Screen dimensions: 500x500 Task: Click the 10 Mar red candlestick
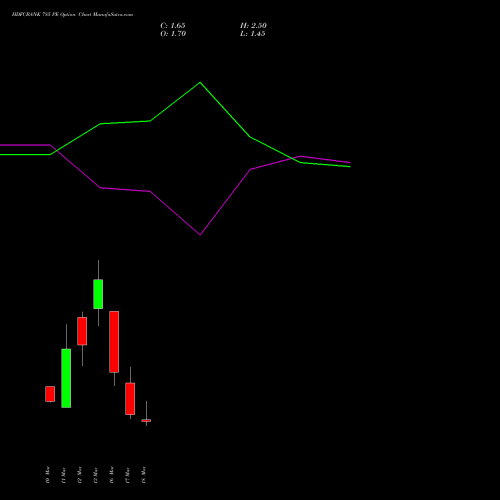tap(50, 394)
